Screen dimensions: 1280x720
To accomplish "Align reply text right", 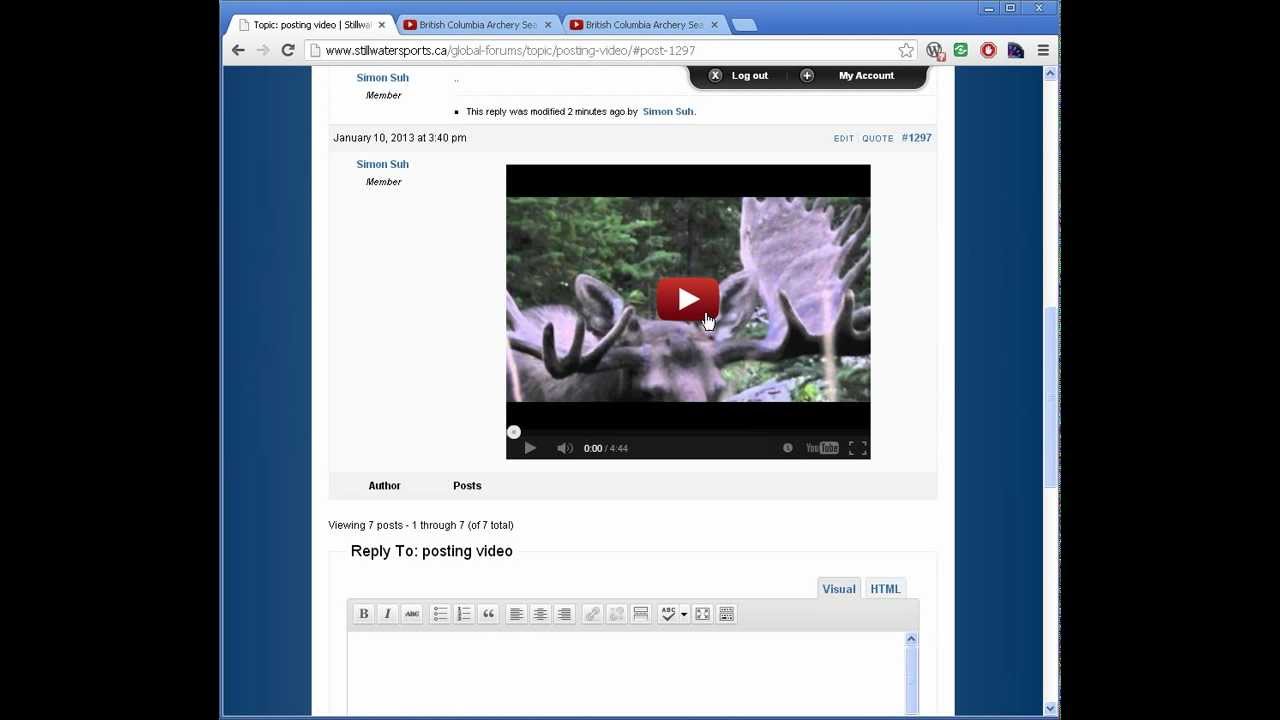I will pos(564,614).
